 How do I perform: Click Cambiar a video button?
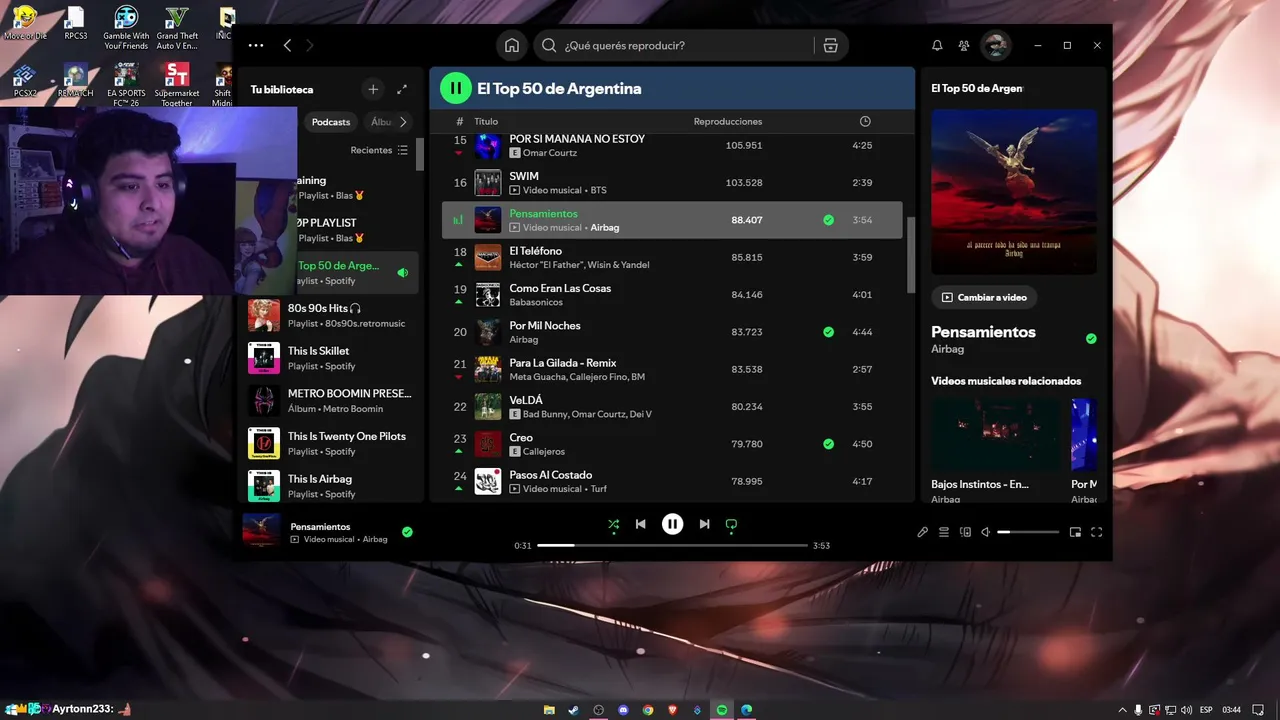coord(984,297)
